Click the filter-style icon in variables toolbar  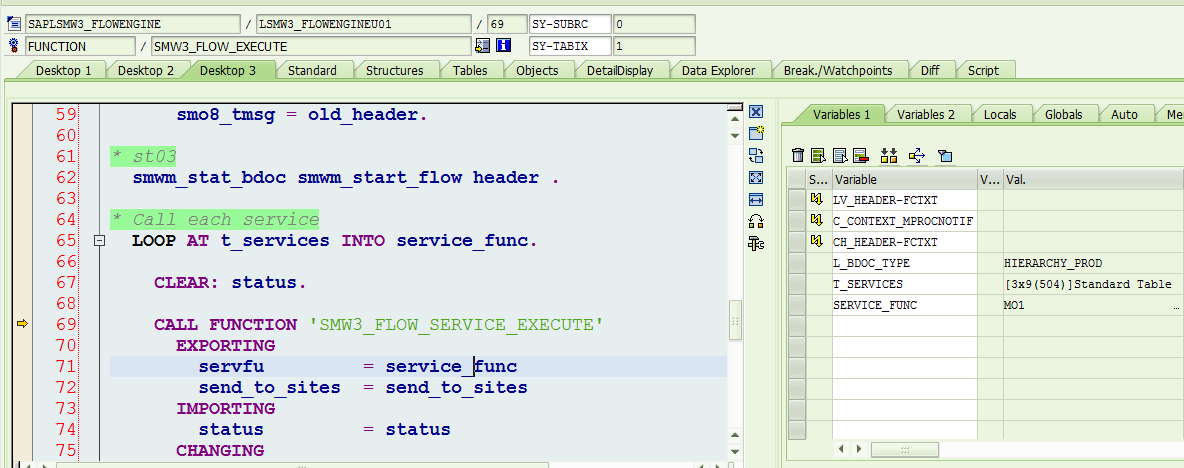pyautogui.click(x=945, y=156)
